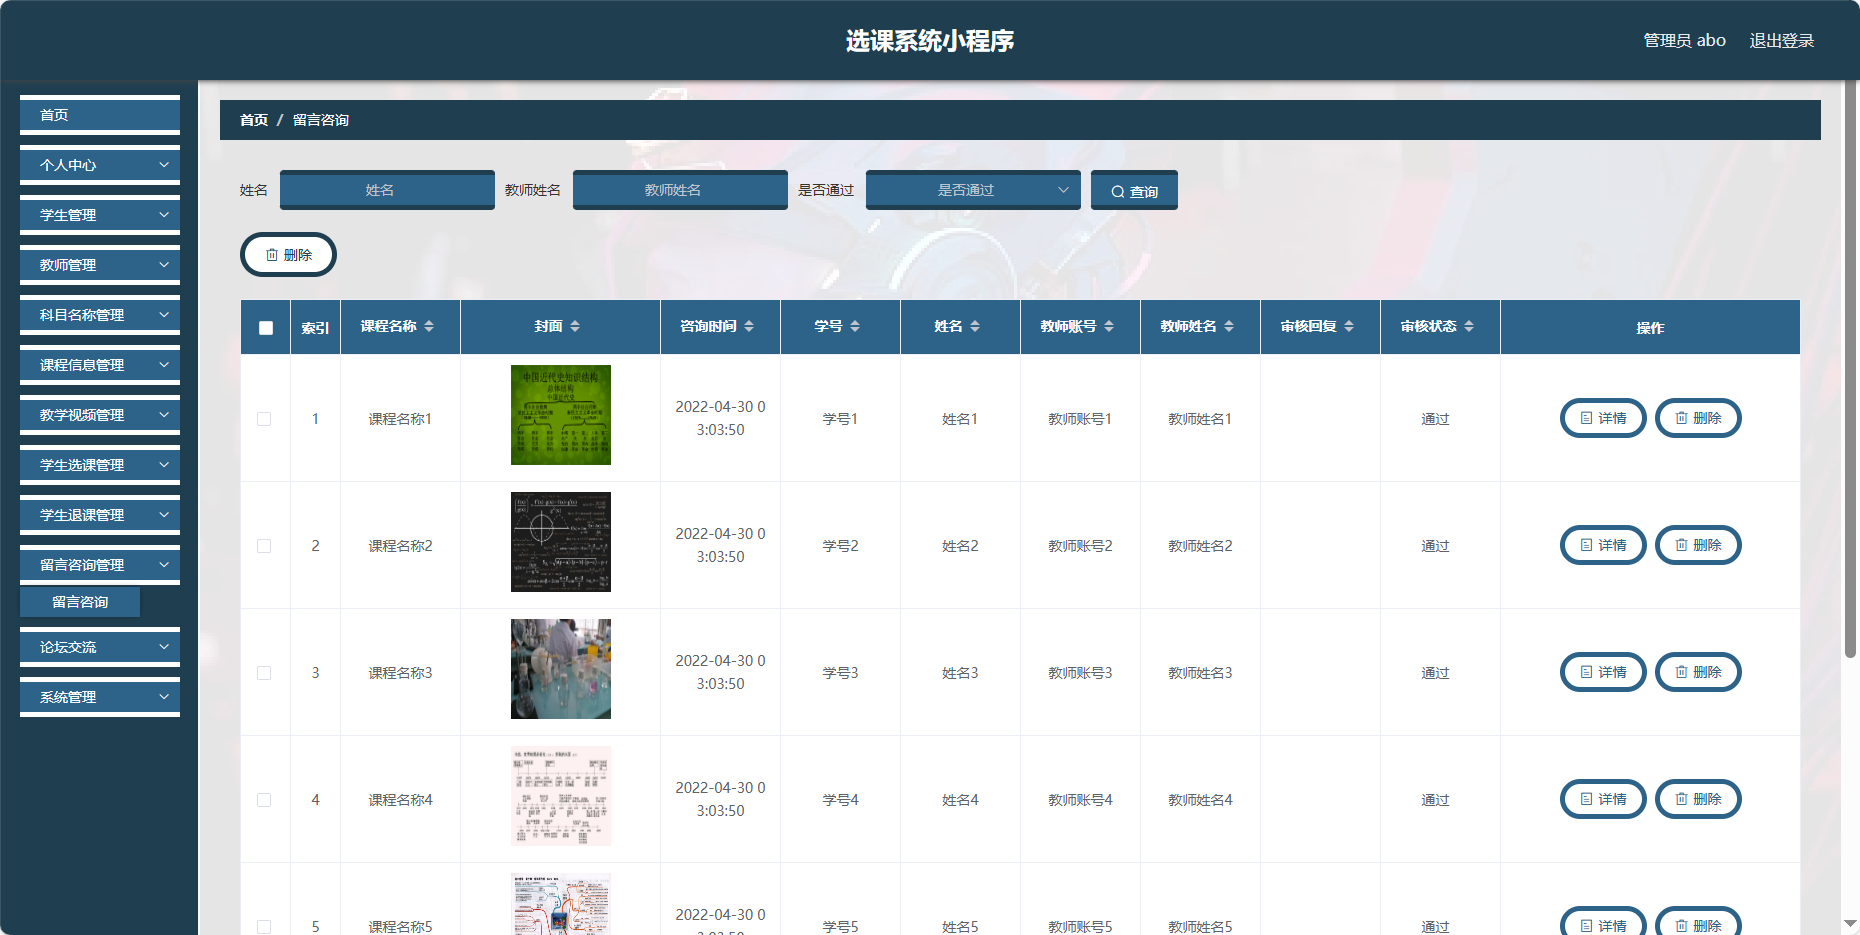
Task: Open the 是否通过 dropdown filter
Action: [973, 190]
